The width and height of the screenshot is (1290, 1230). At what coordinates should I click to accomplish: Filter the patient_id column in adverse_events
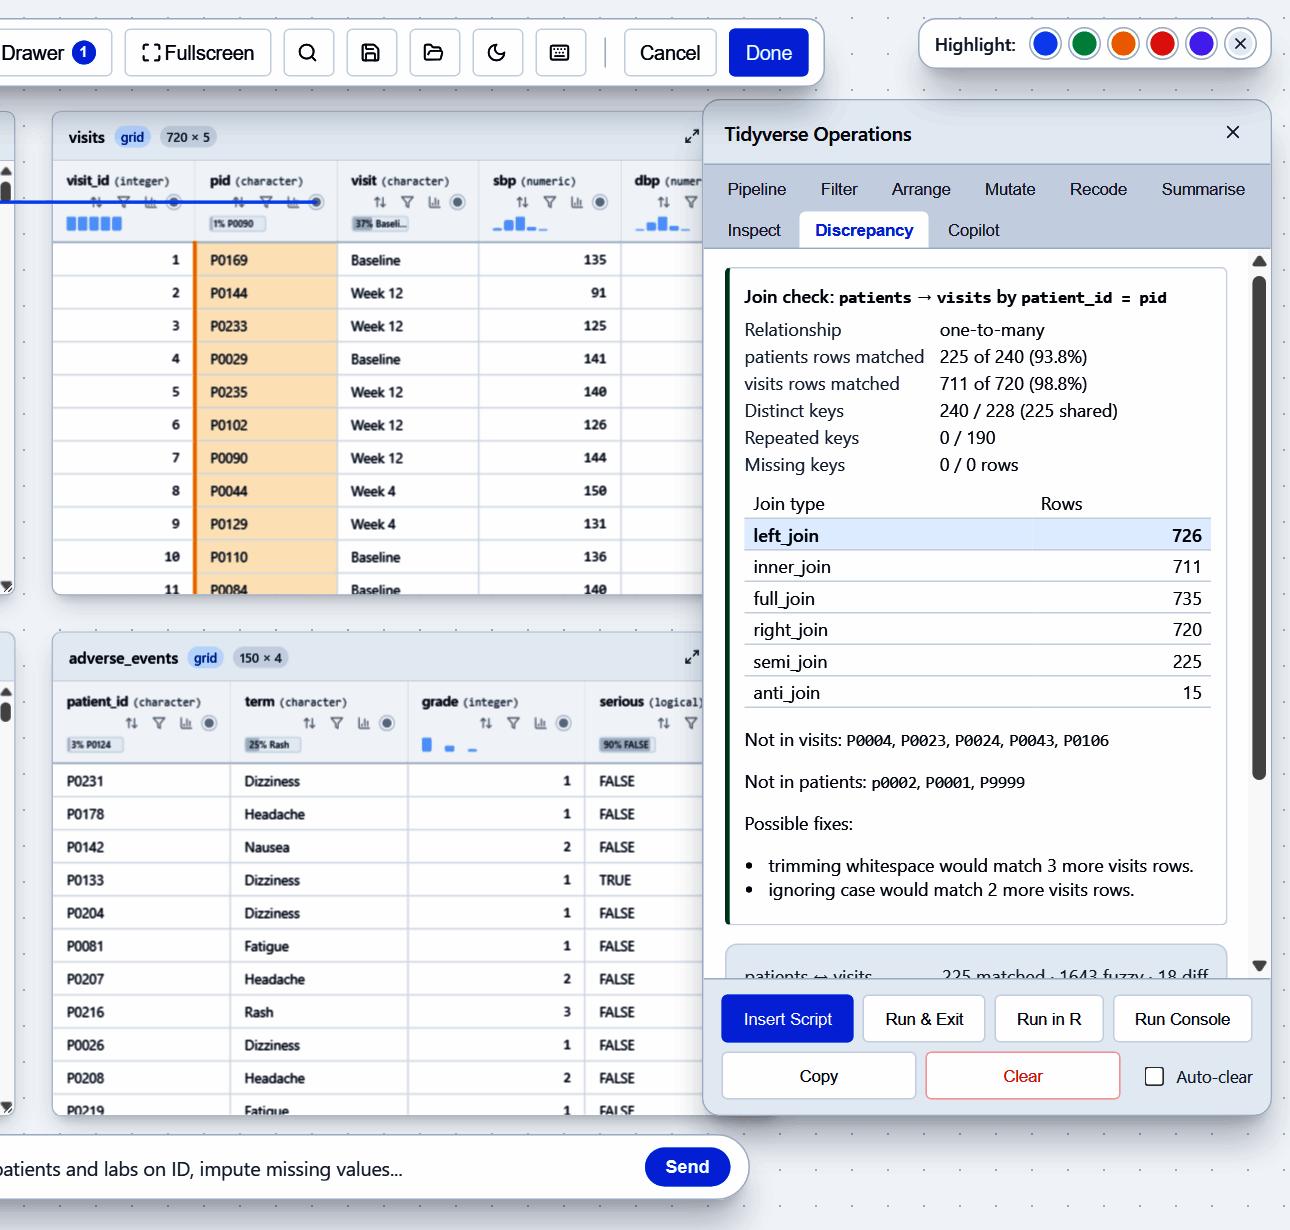pos(159,723)
